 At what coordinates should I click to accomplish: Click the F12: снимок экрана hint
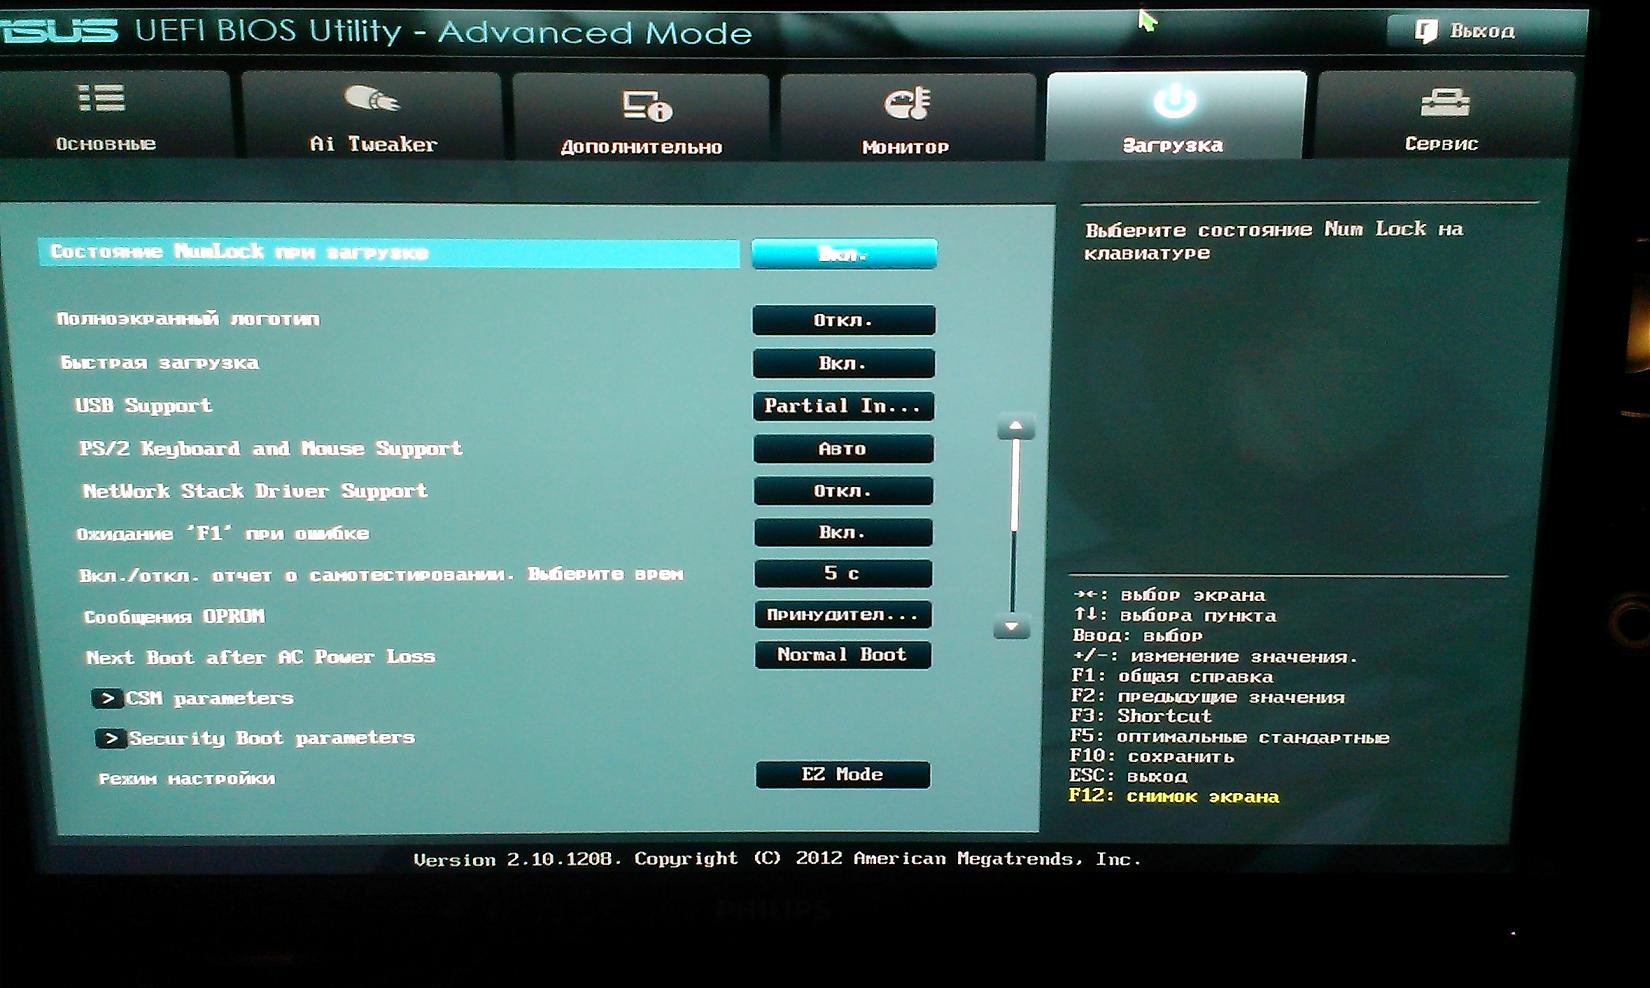click(1174, 796)
